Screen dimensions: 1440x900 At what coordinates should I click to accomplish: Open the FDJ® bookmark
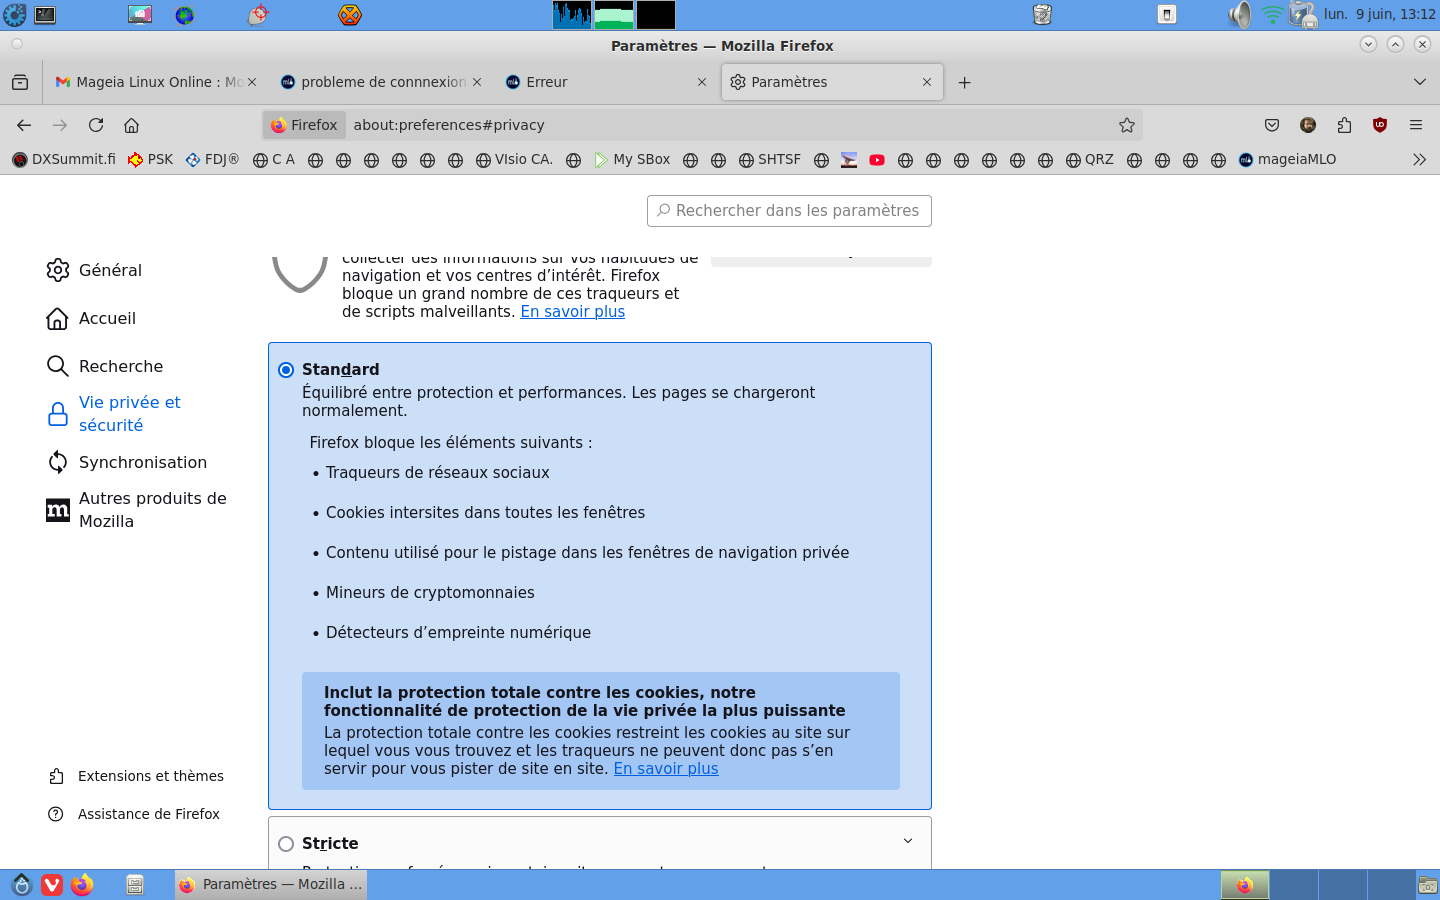coord(212,160)
